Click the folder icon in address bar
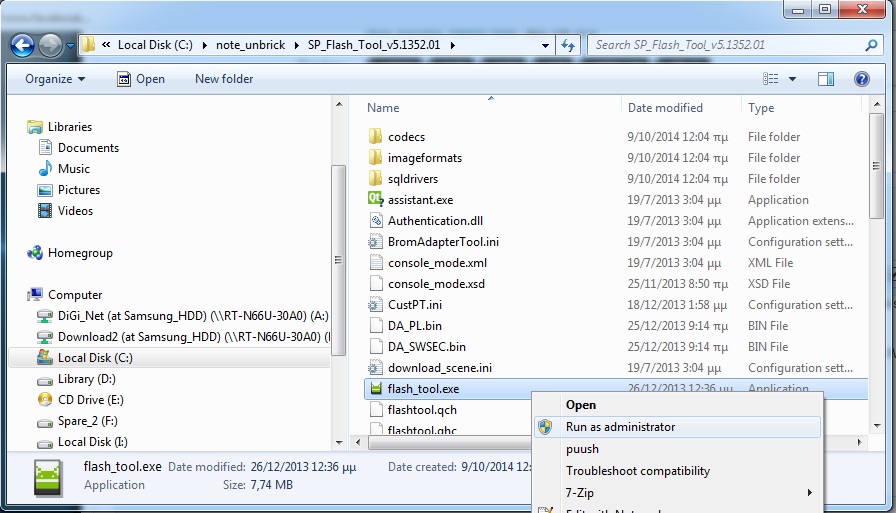 (87, 45)
